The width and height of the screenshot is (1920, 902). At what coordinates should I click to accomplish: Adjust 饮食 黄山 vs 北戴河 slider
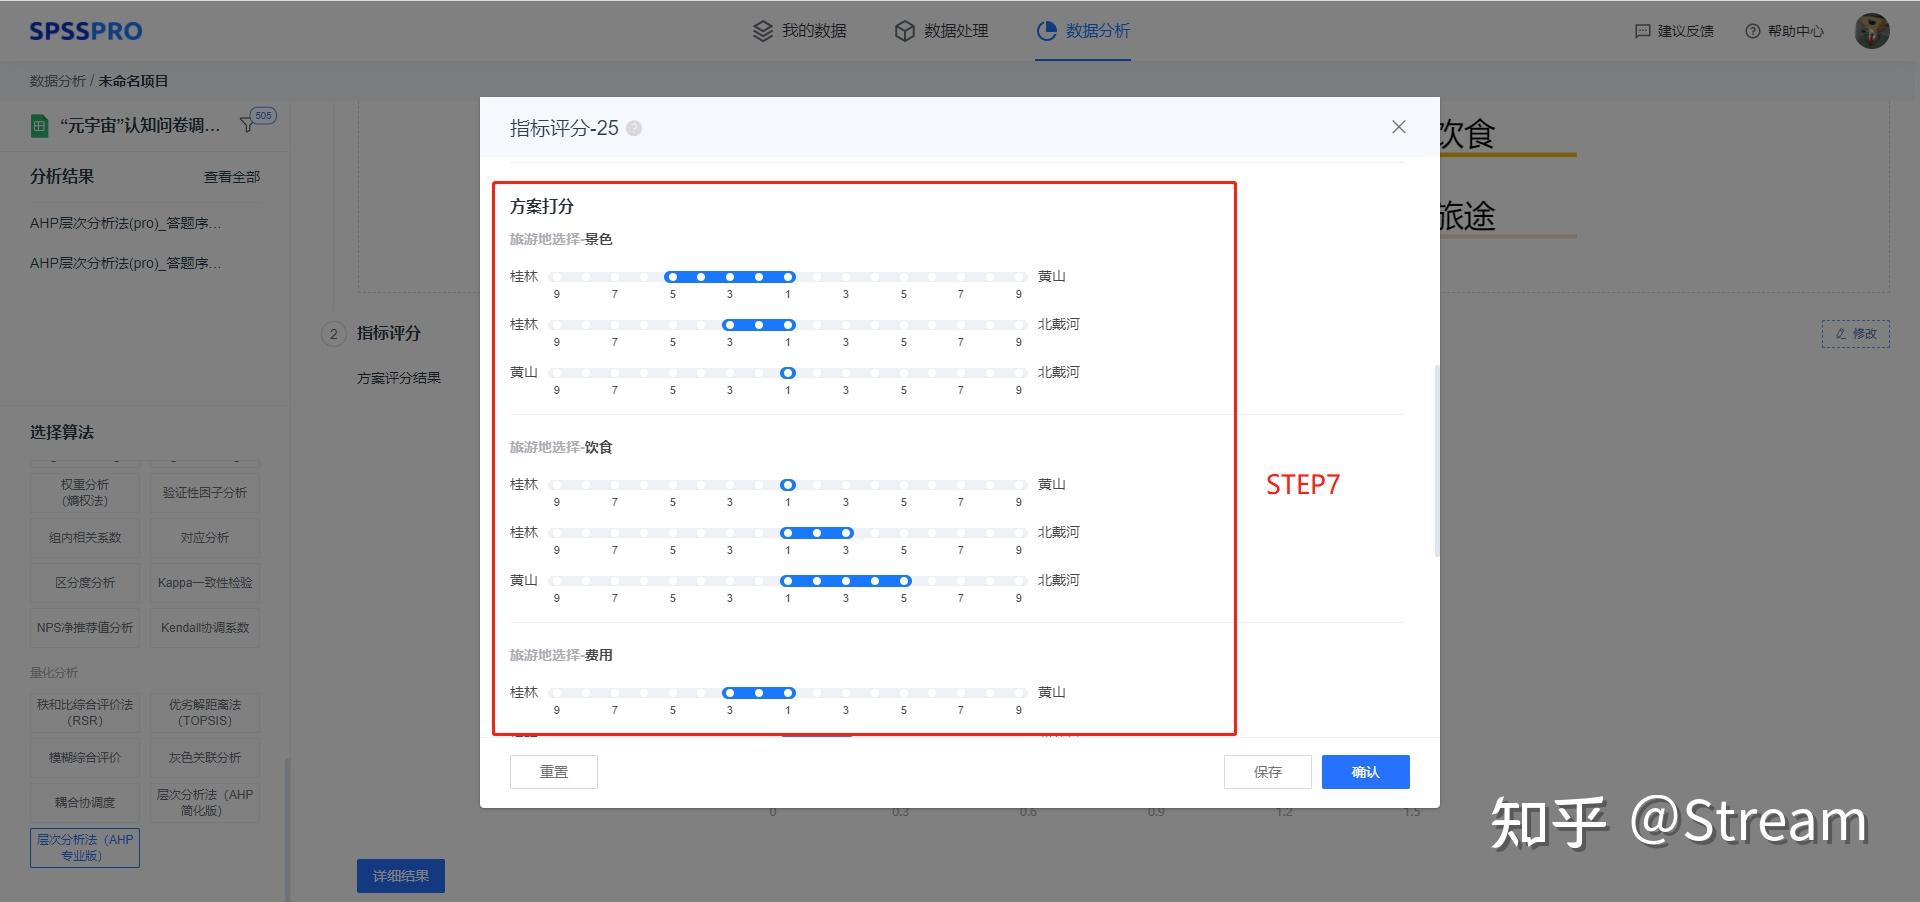point(788,581)
